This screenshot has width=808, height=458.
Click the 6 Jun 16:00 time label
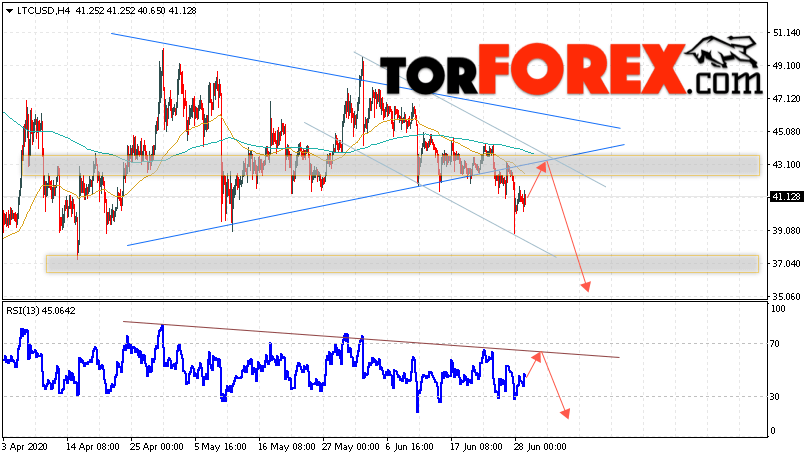pos(410,447)
